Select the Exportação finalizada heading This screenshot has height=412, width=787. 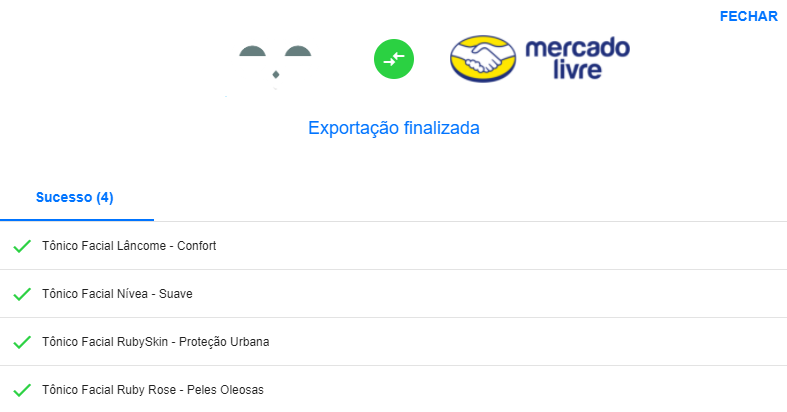tap(394, 128)
